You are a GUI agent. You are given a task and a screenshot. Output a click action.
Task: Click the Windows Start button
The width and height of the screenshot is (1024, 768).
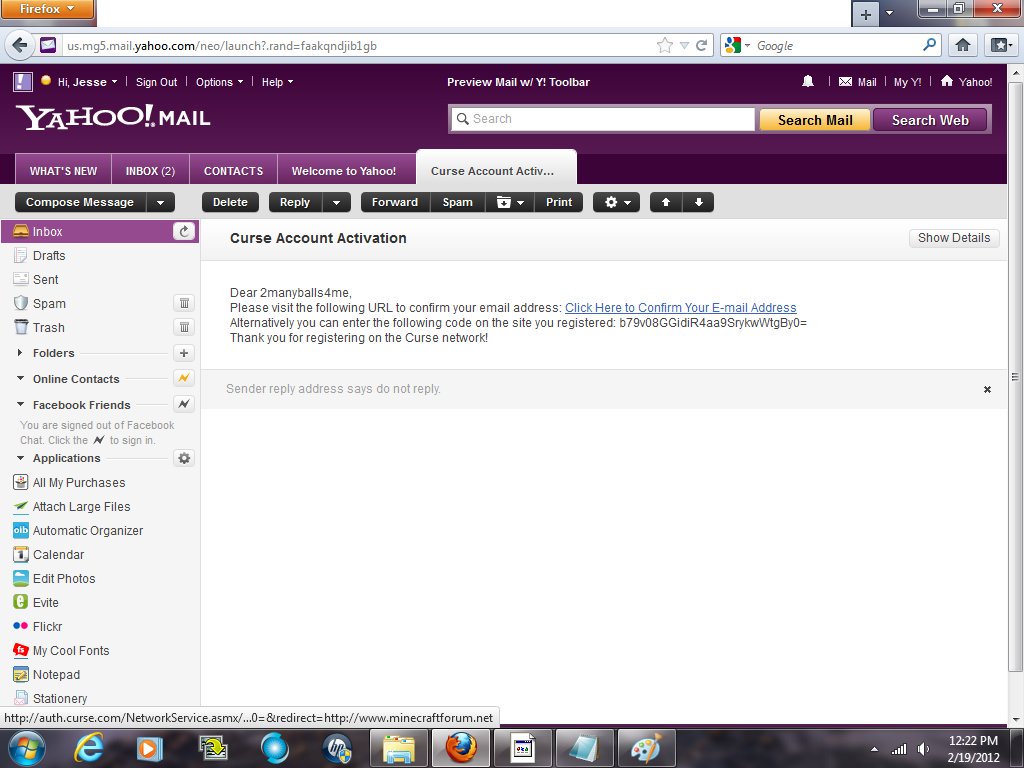27,748
